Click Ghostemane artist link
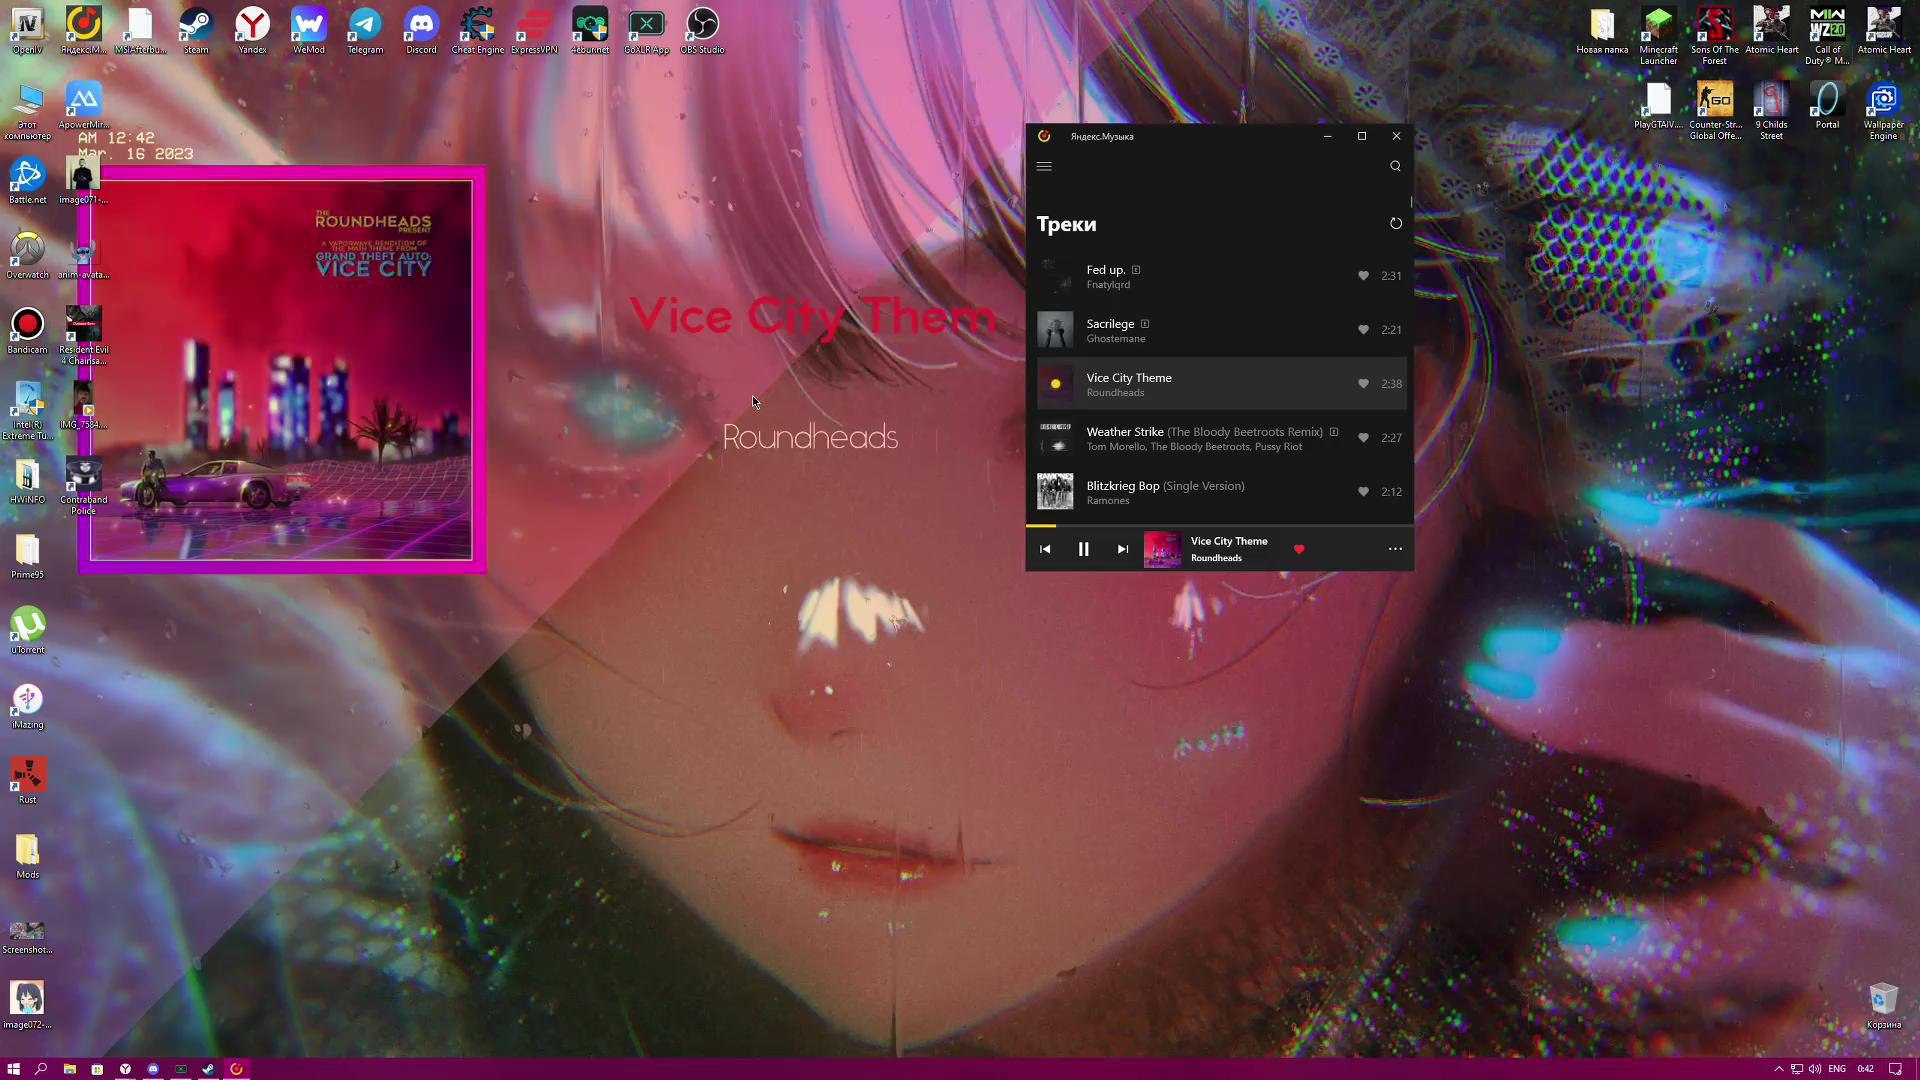1920x1080 pixels. point(1115,339)
